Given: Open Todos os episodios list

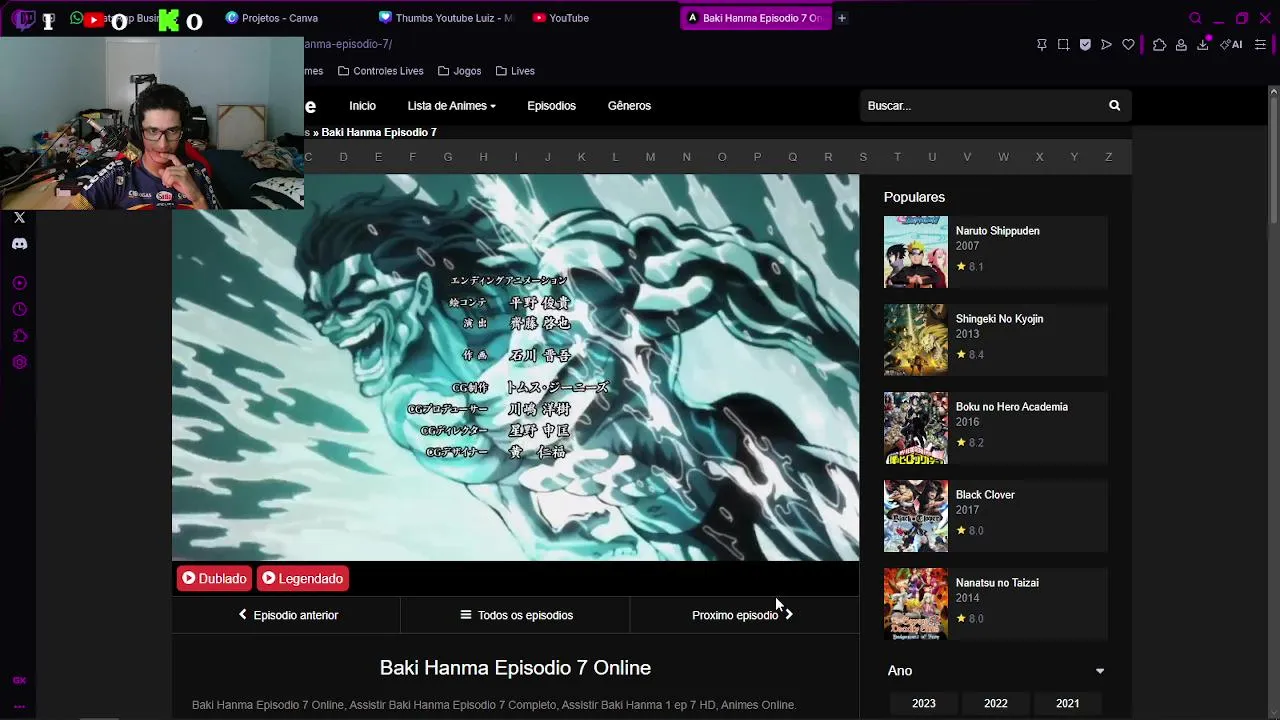Looking at the screenshot, I should (516, 615).
